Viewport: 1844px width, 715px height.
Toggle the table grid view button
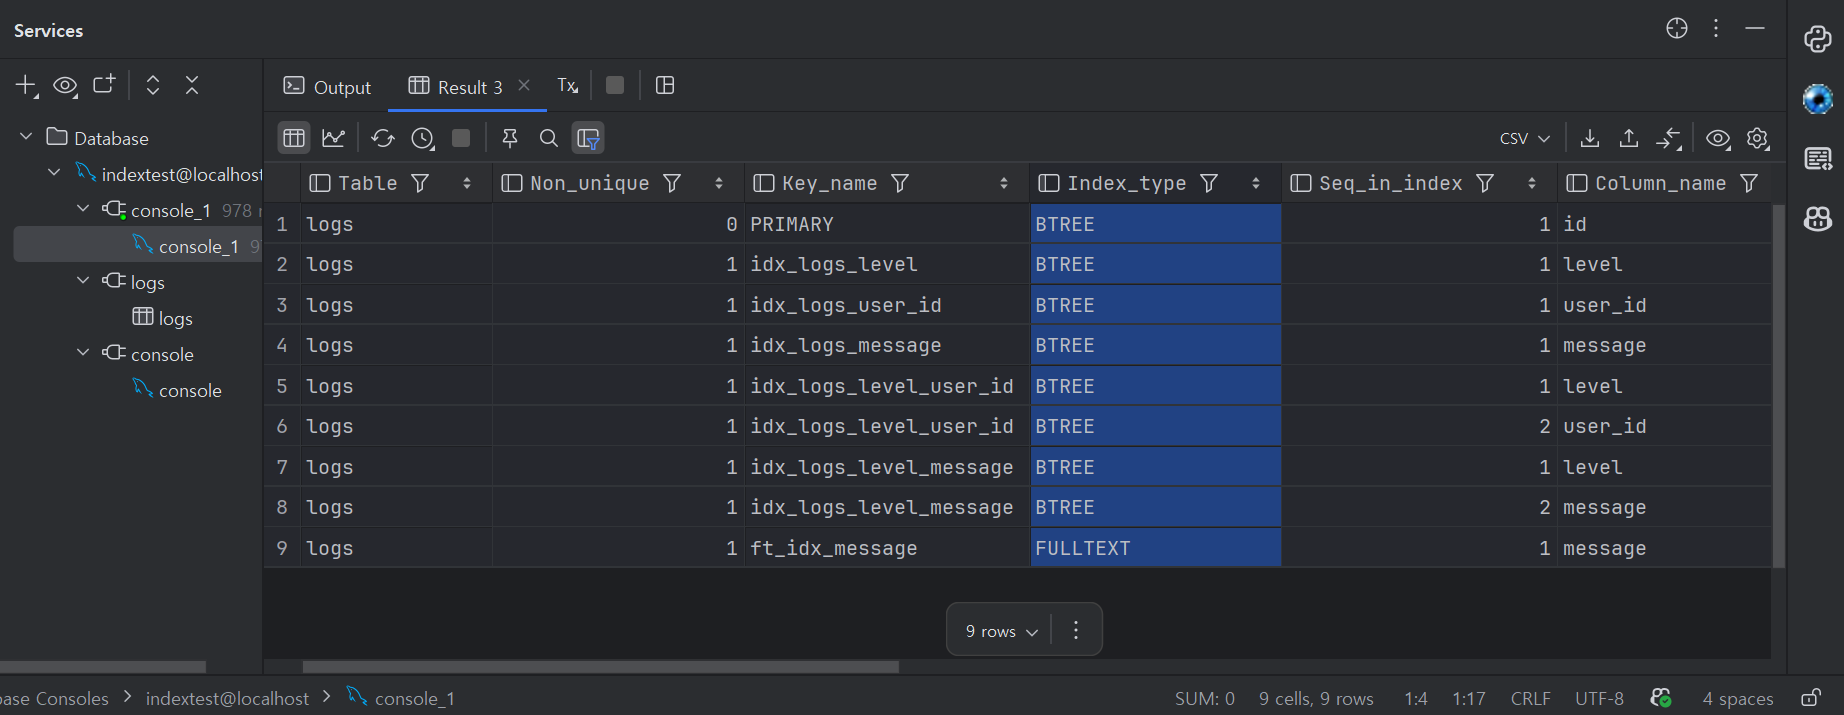click(x=294, y=138)
